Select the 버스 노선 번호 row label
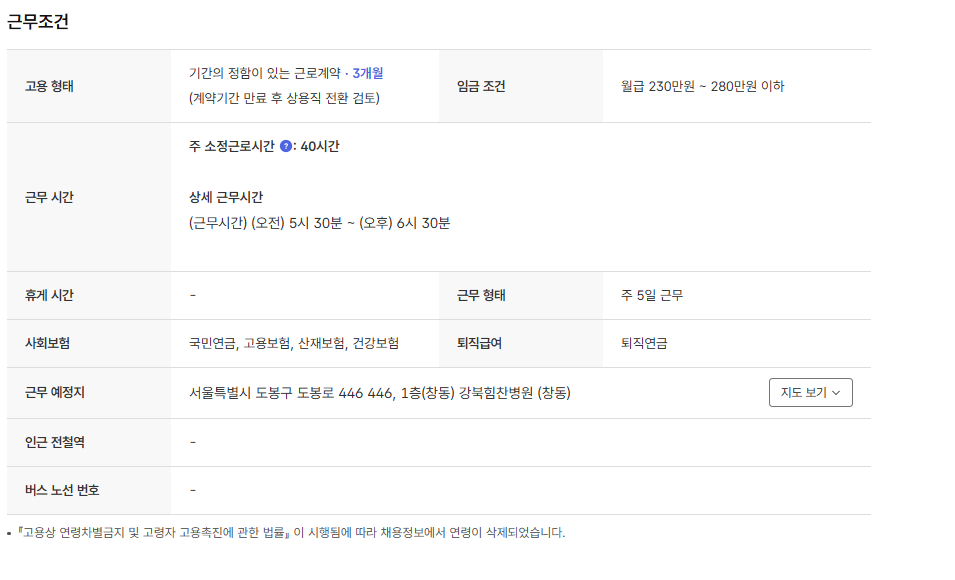The image size is (955, 580). (62, 490)
